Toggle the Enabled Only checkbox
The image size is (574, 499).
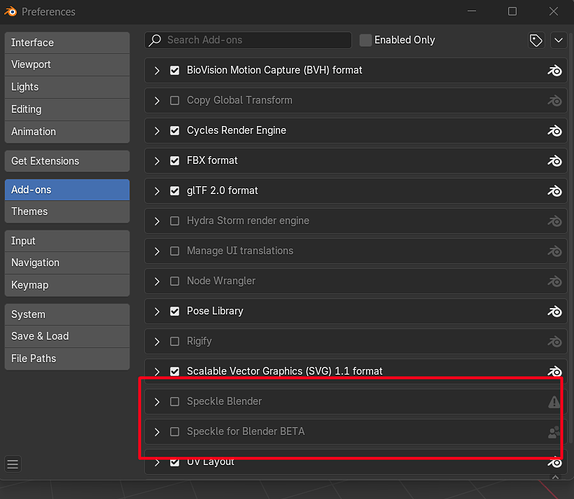(x=365, y=40)
